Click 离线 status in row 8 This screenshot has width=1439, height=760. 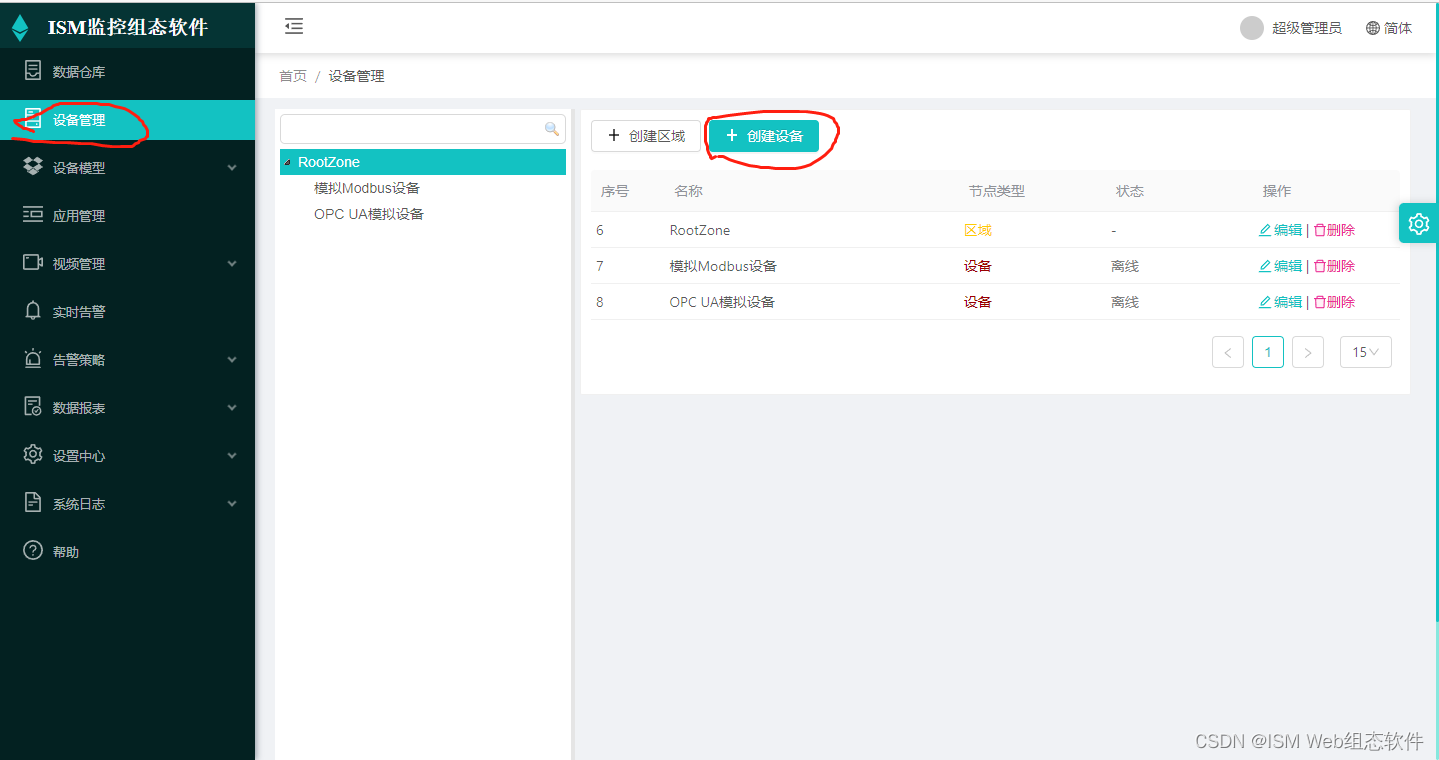(x=1125, y=302)
